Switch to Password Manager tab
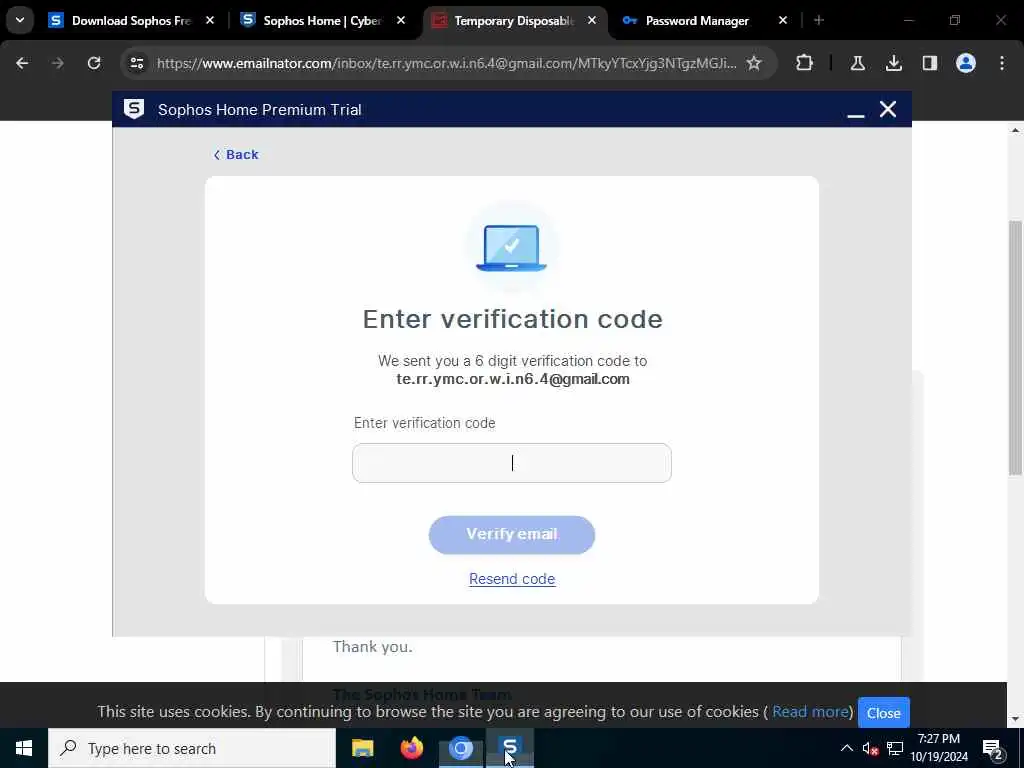1024x768 pixels. point(697,21)
